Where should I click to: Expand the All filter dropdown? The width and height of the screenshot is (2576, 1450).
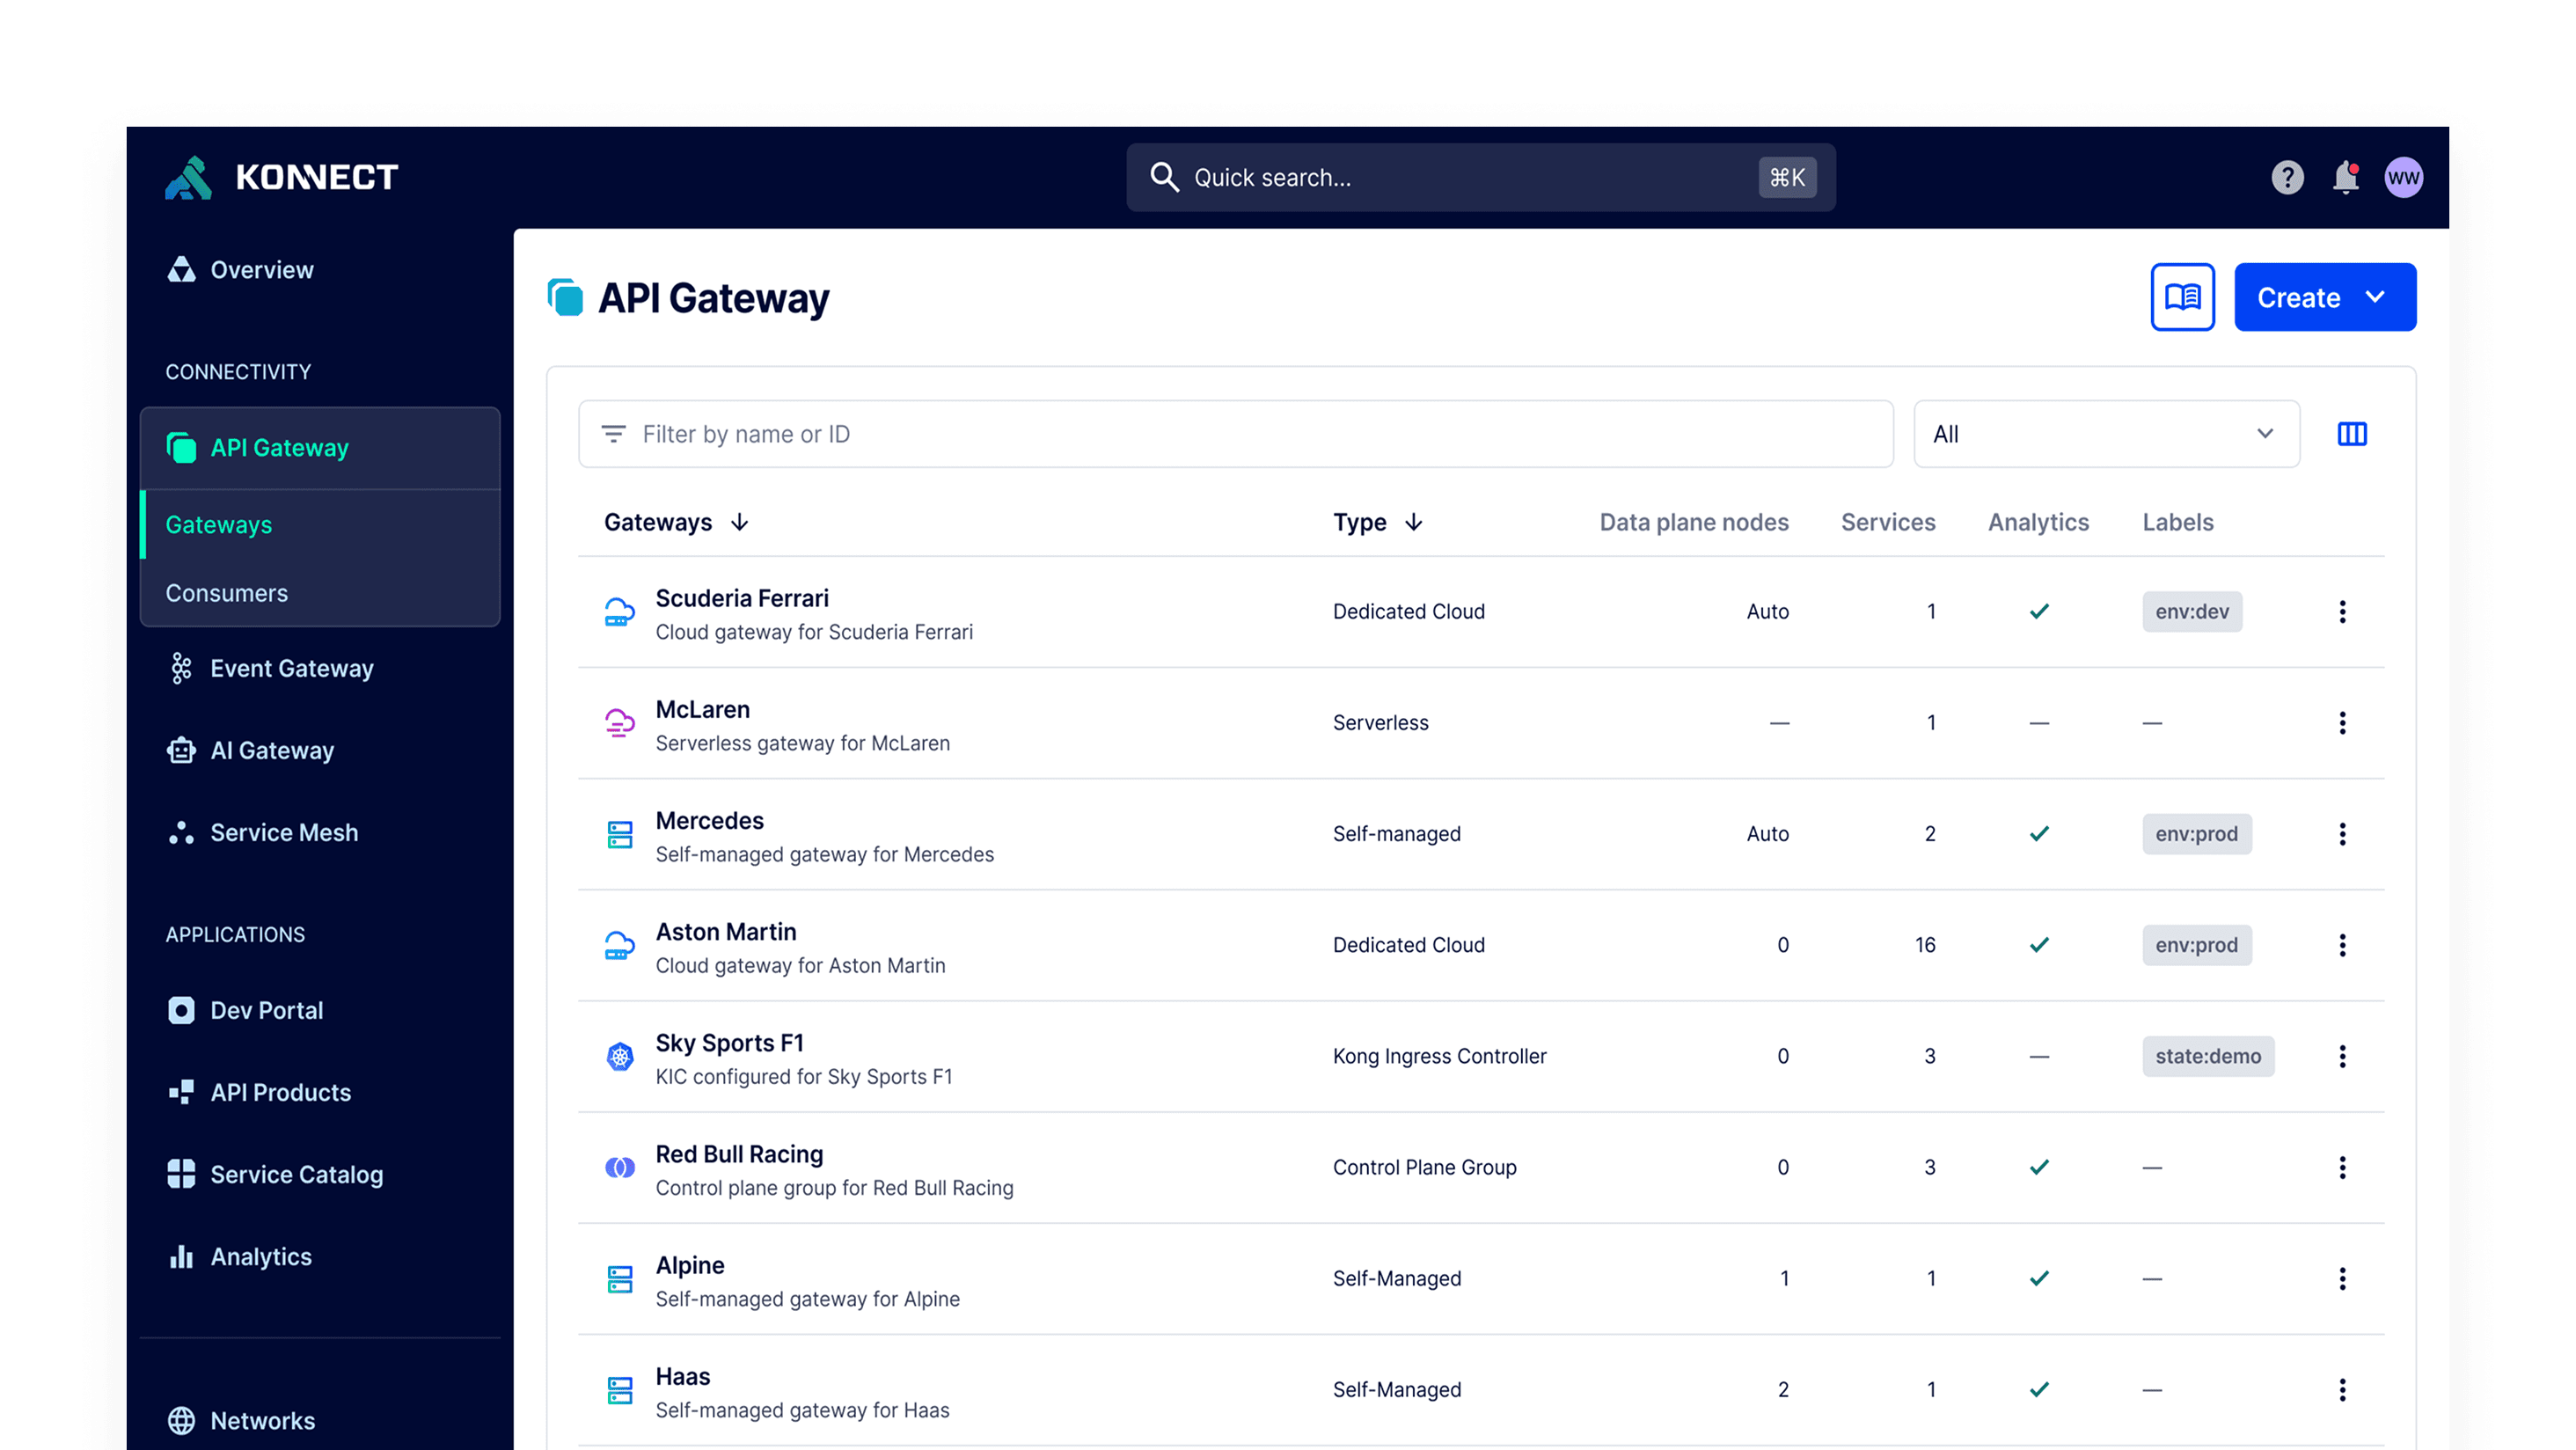click(x=2105, y=433)
